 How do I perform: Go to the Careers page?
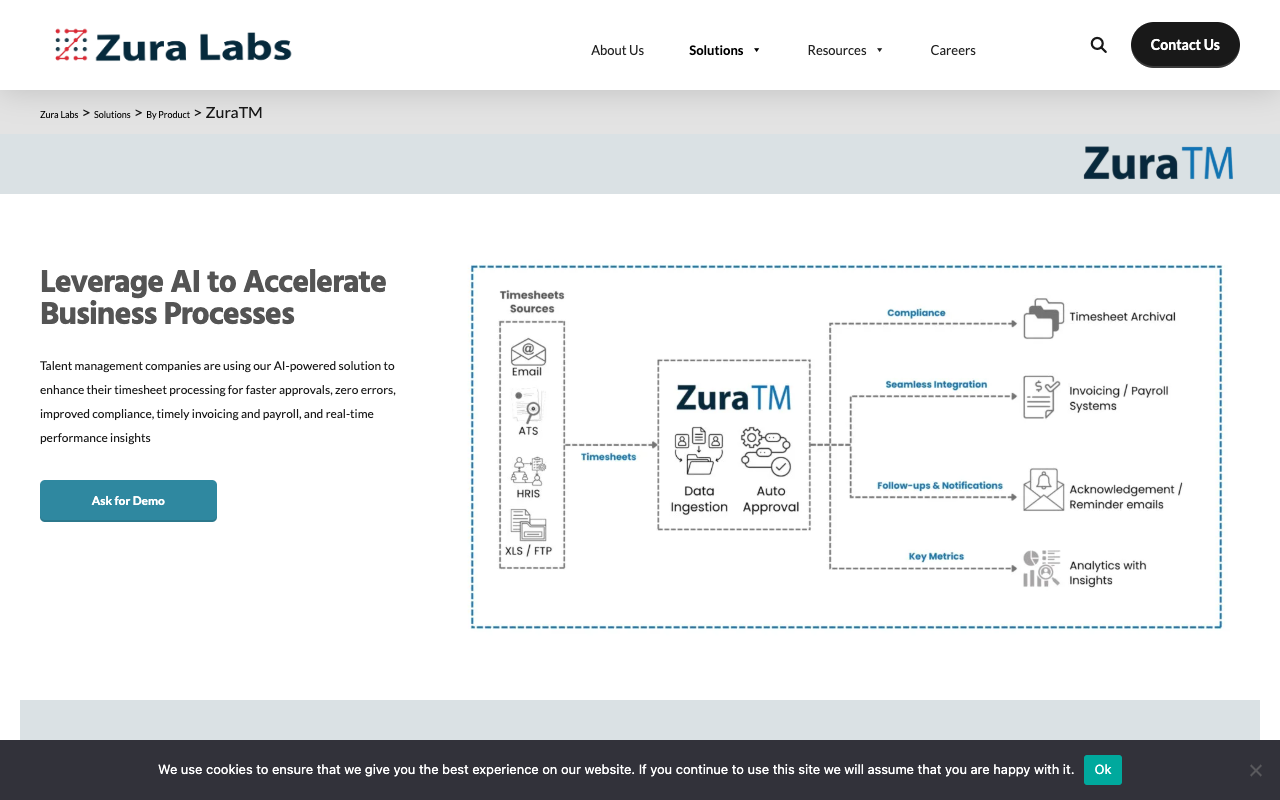click(x=953, y=50)
